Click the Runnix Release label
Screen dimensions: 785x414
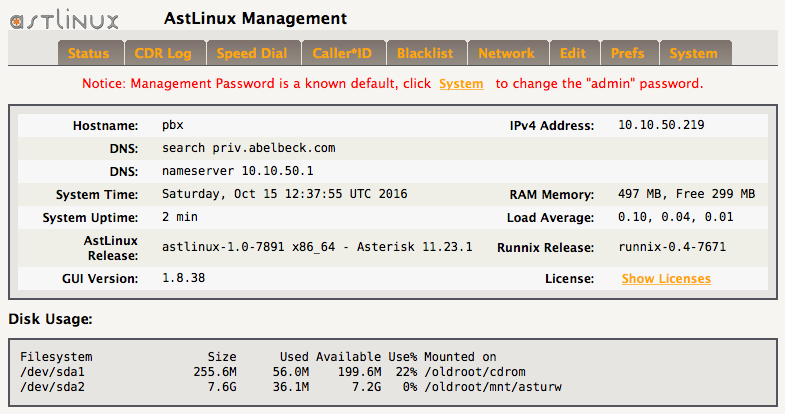(x=546, y=248)
